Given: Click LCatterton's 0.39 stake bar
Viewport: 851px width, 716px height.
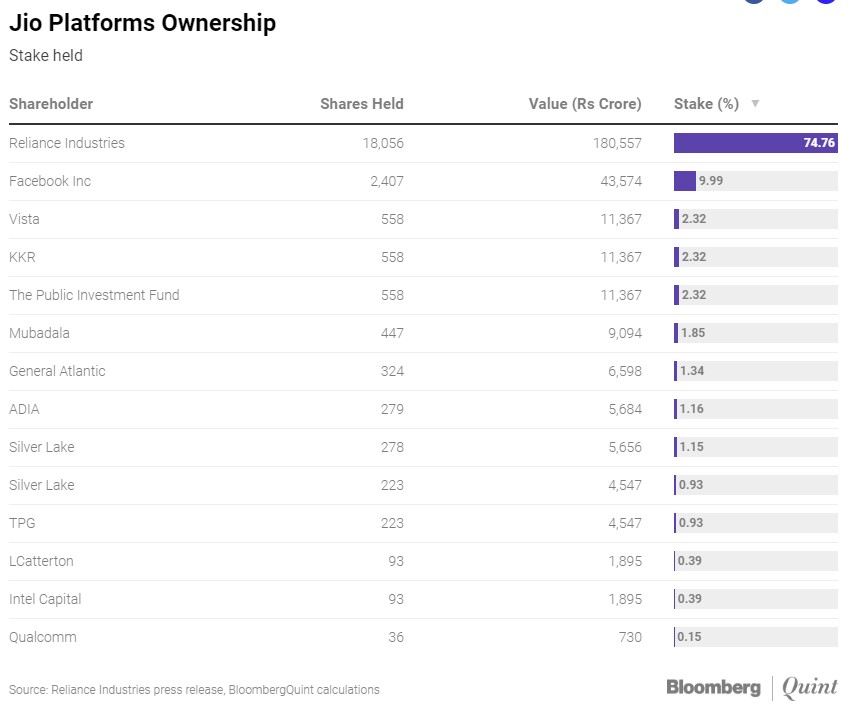Looking at the screenshot, I should [755, 561].
